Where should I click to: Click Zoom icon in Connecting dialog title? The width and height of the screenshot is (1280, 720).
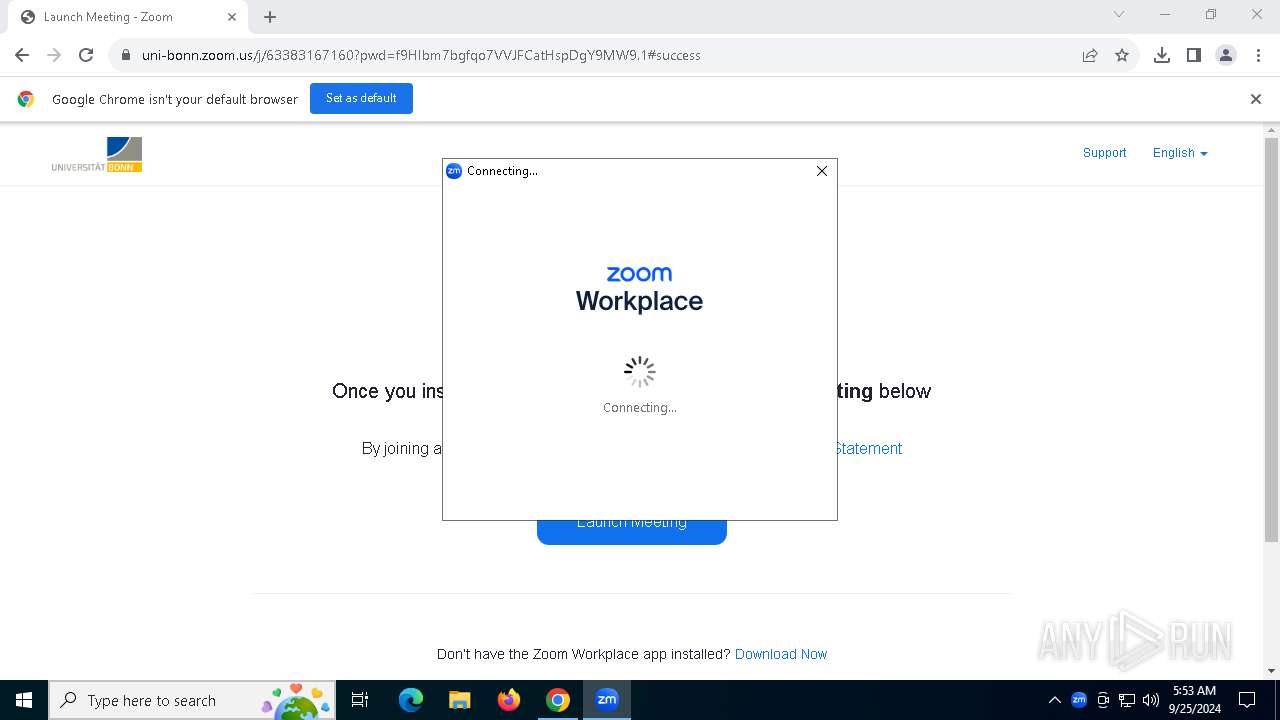coord(454,171)
